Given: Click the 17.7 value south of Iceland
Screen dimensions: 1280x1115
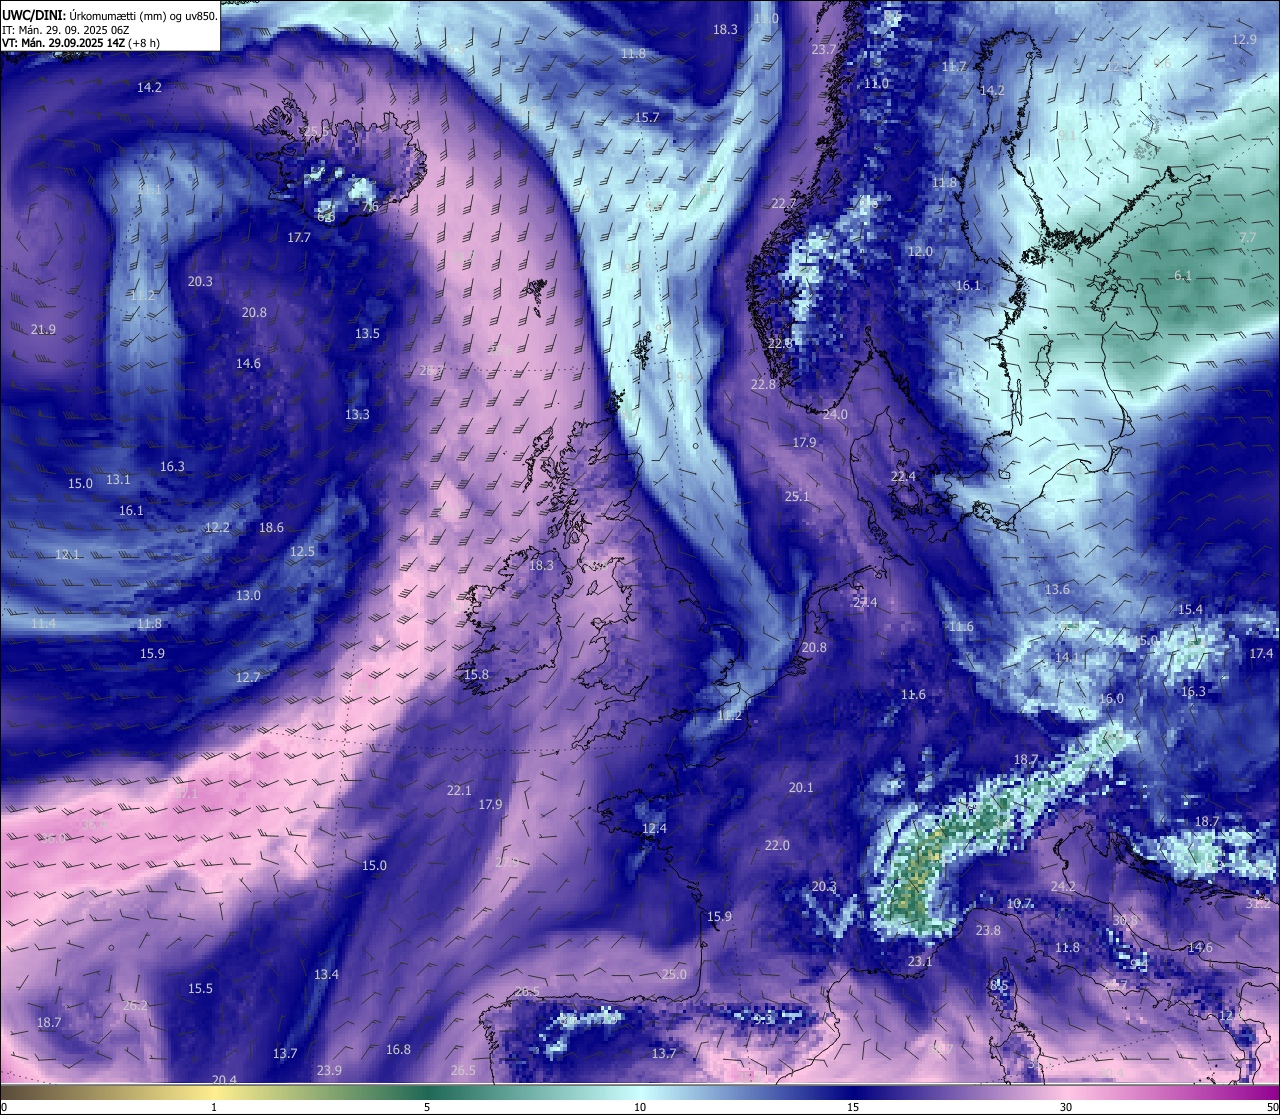Looking at the screenshot, I should [299, 238].
